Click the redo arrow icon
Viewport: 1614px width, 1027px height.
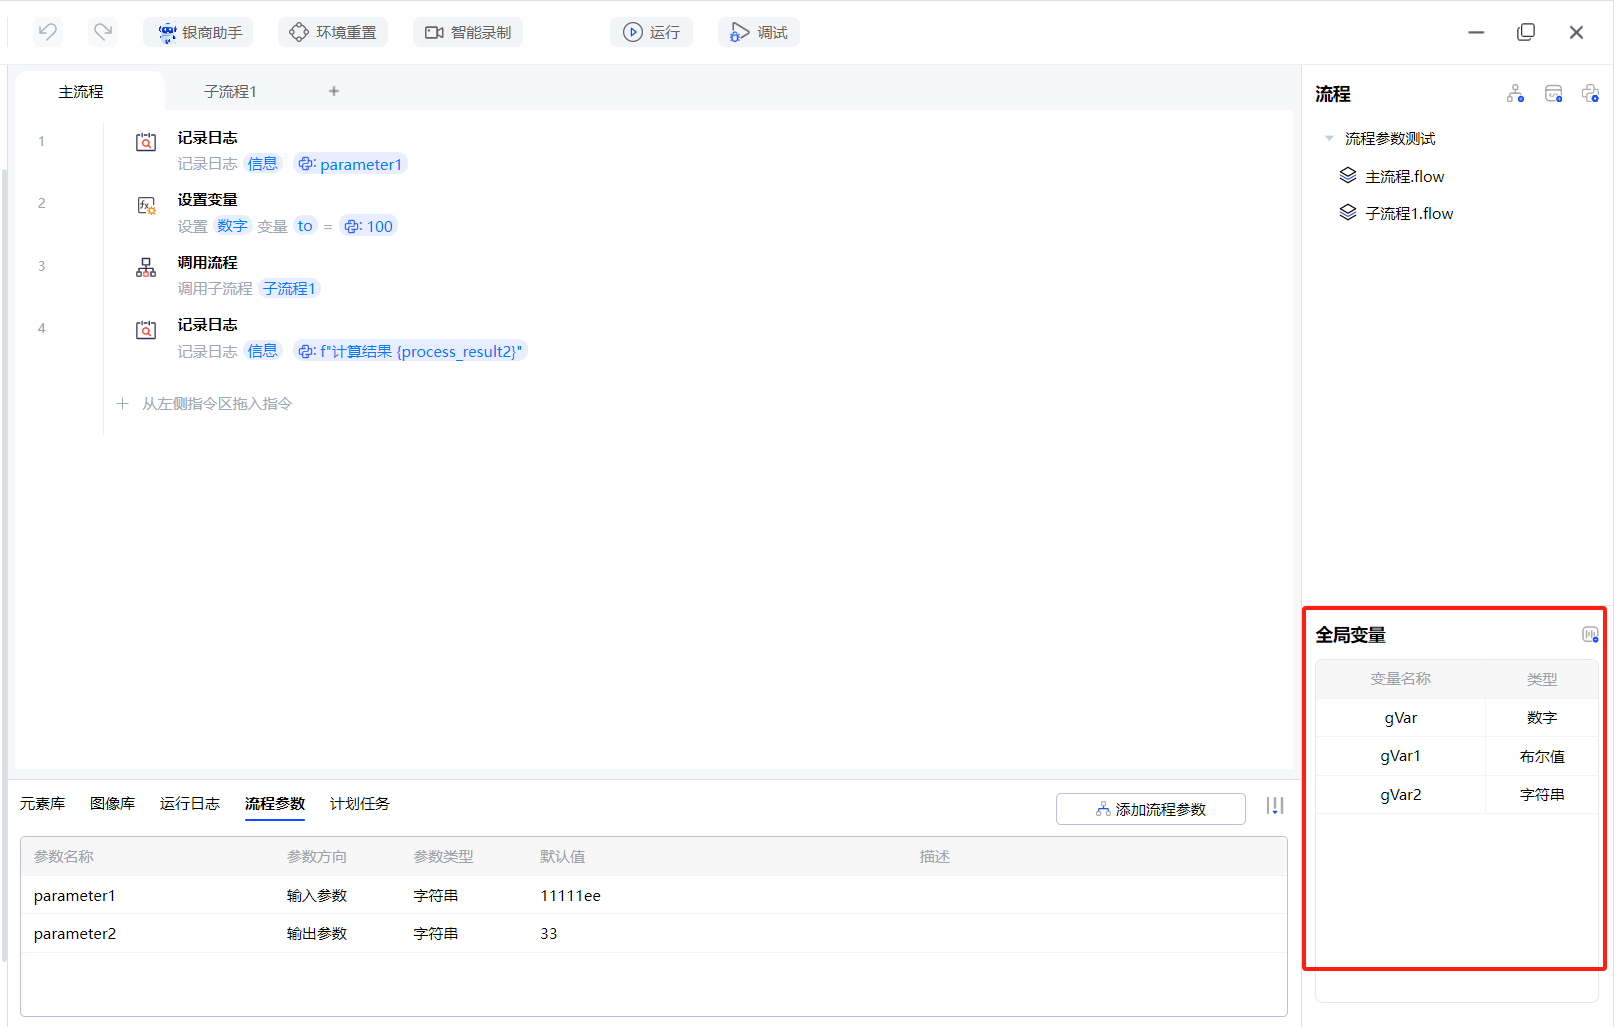point(103,32)
